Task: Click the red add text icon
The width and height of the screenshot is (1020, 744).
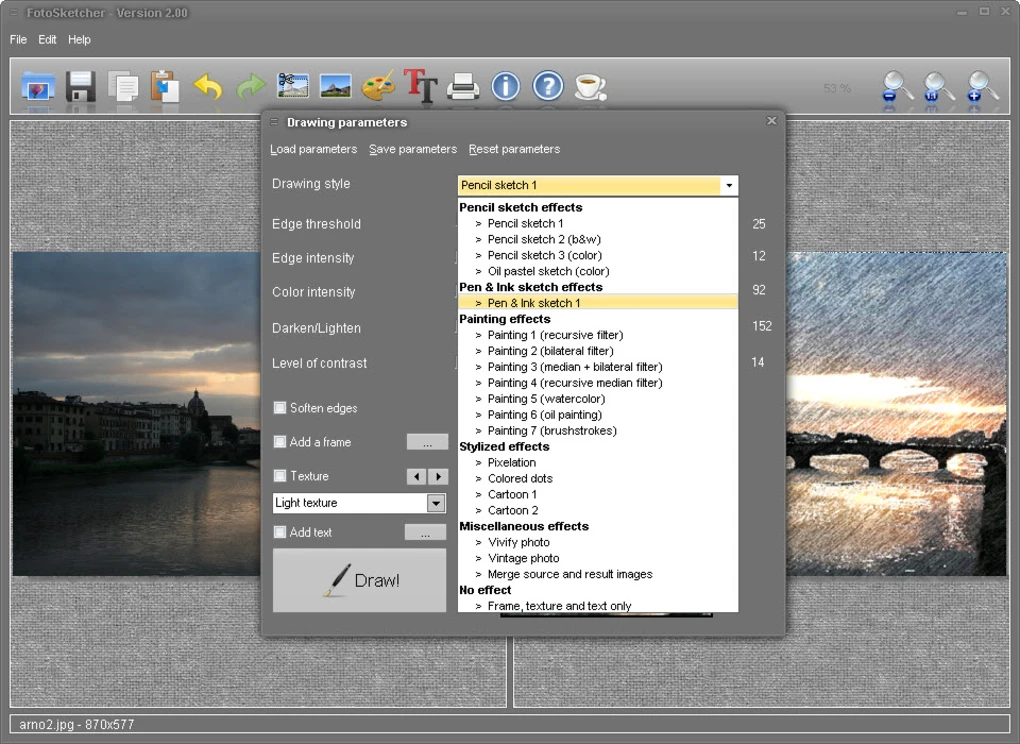Action: [420, 86]
